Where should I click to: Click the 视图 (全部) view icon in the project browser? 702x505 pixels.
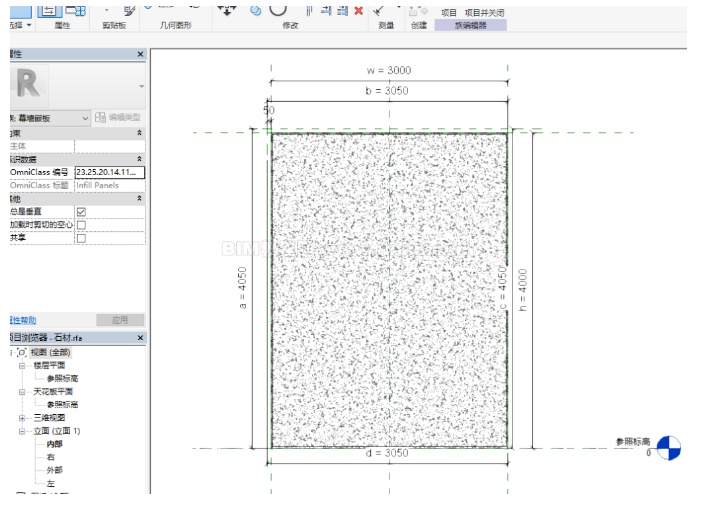pyautogui.click(x=21, y=353)
